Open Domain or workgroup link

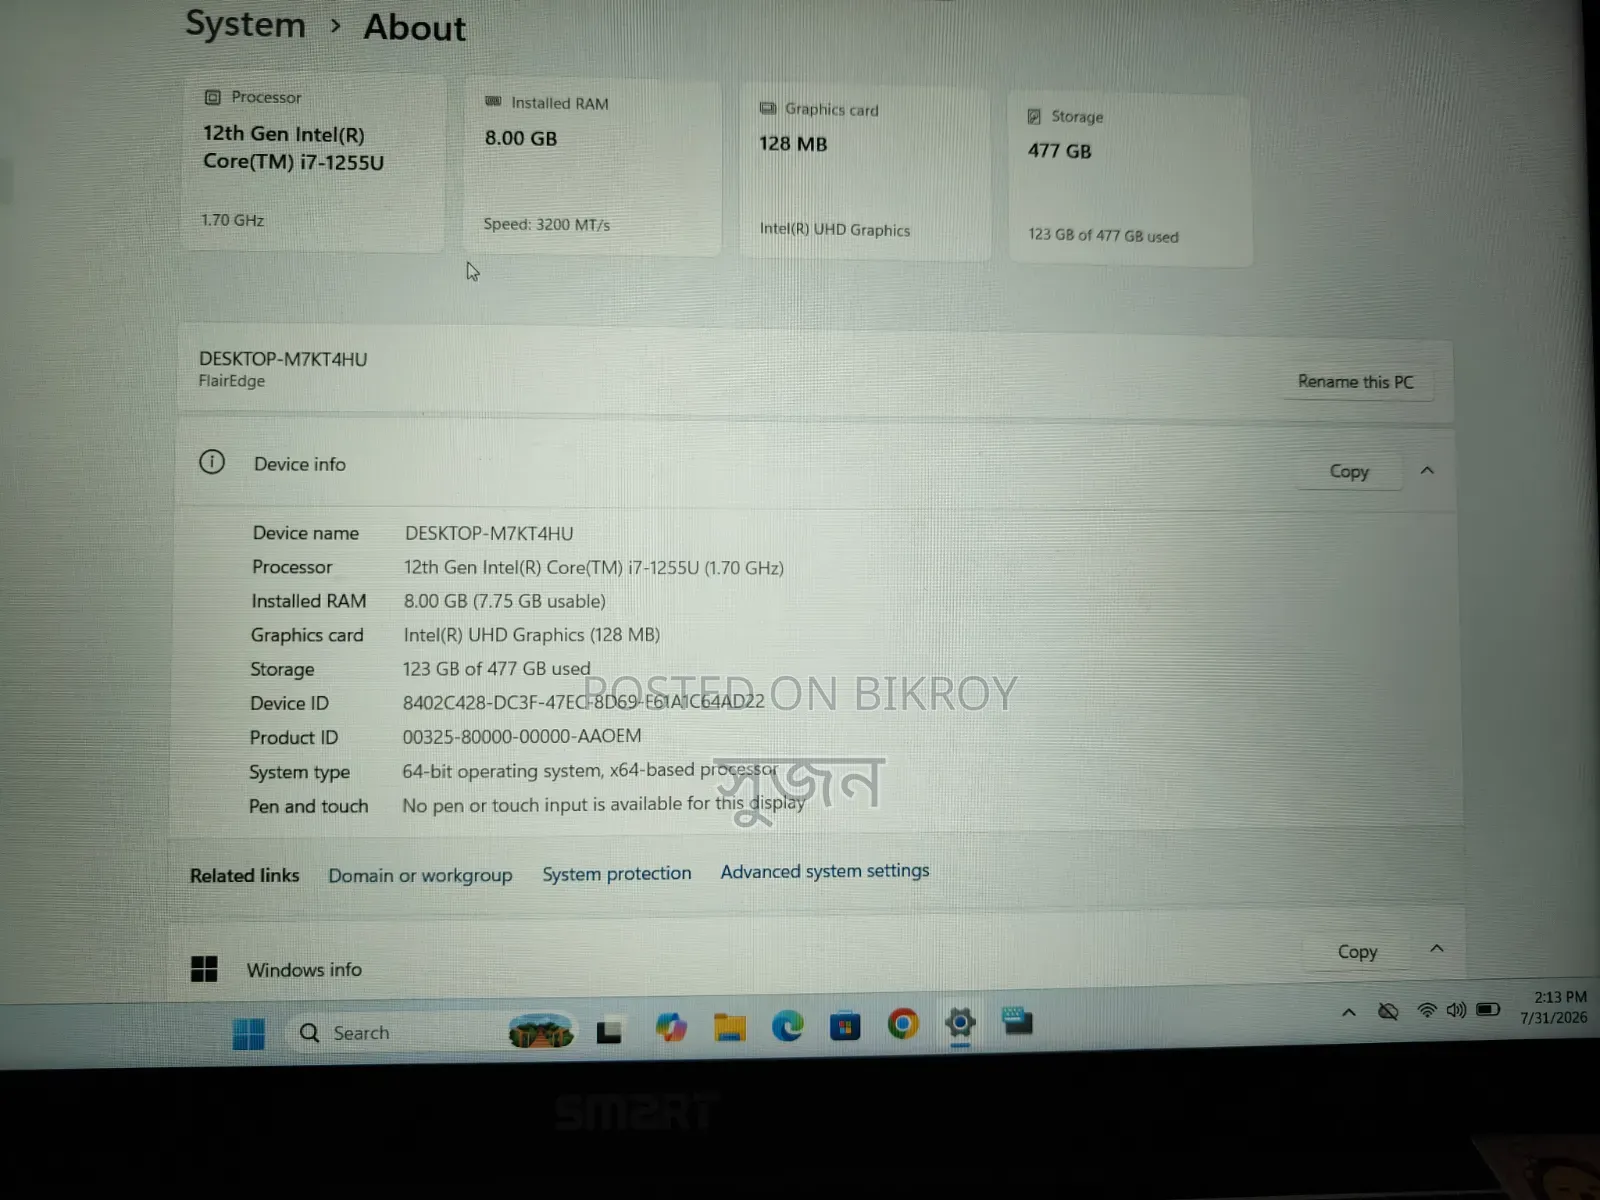tap(420, 876)
